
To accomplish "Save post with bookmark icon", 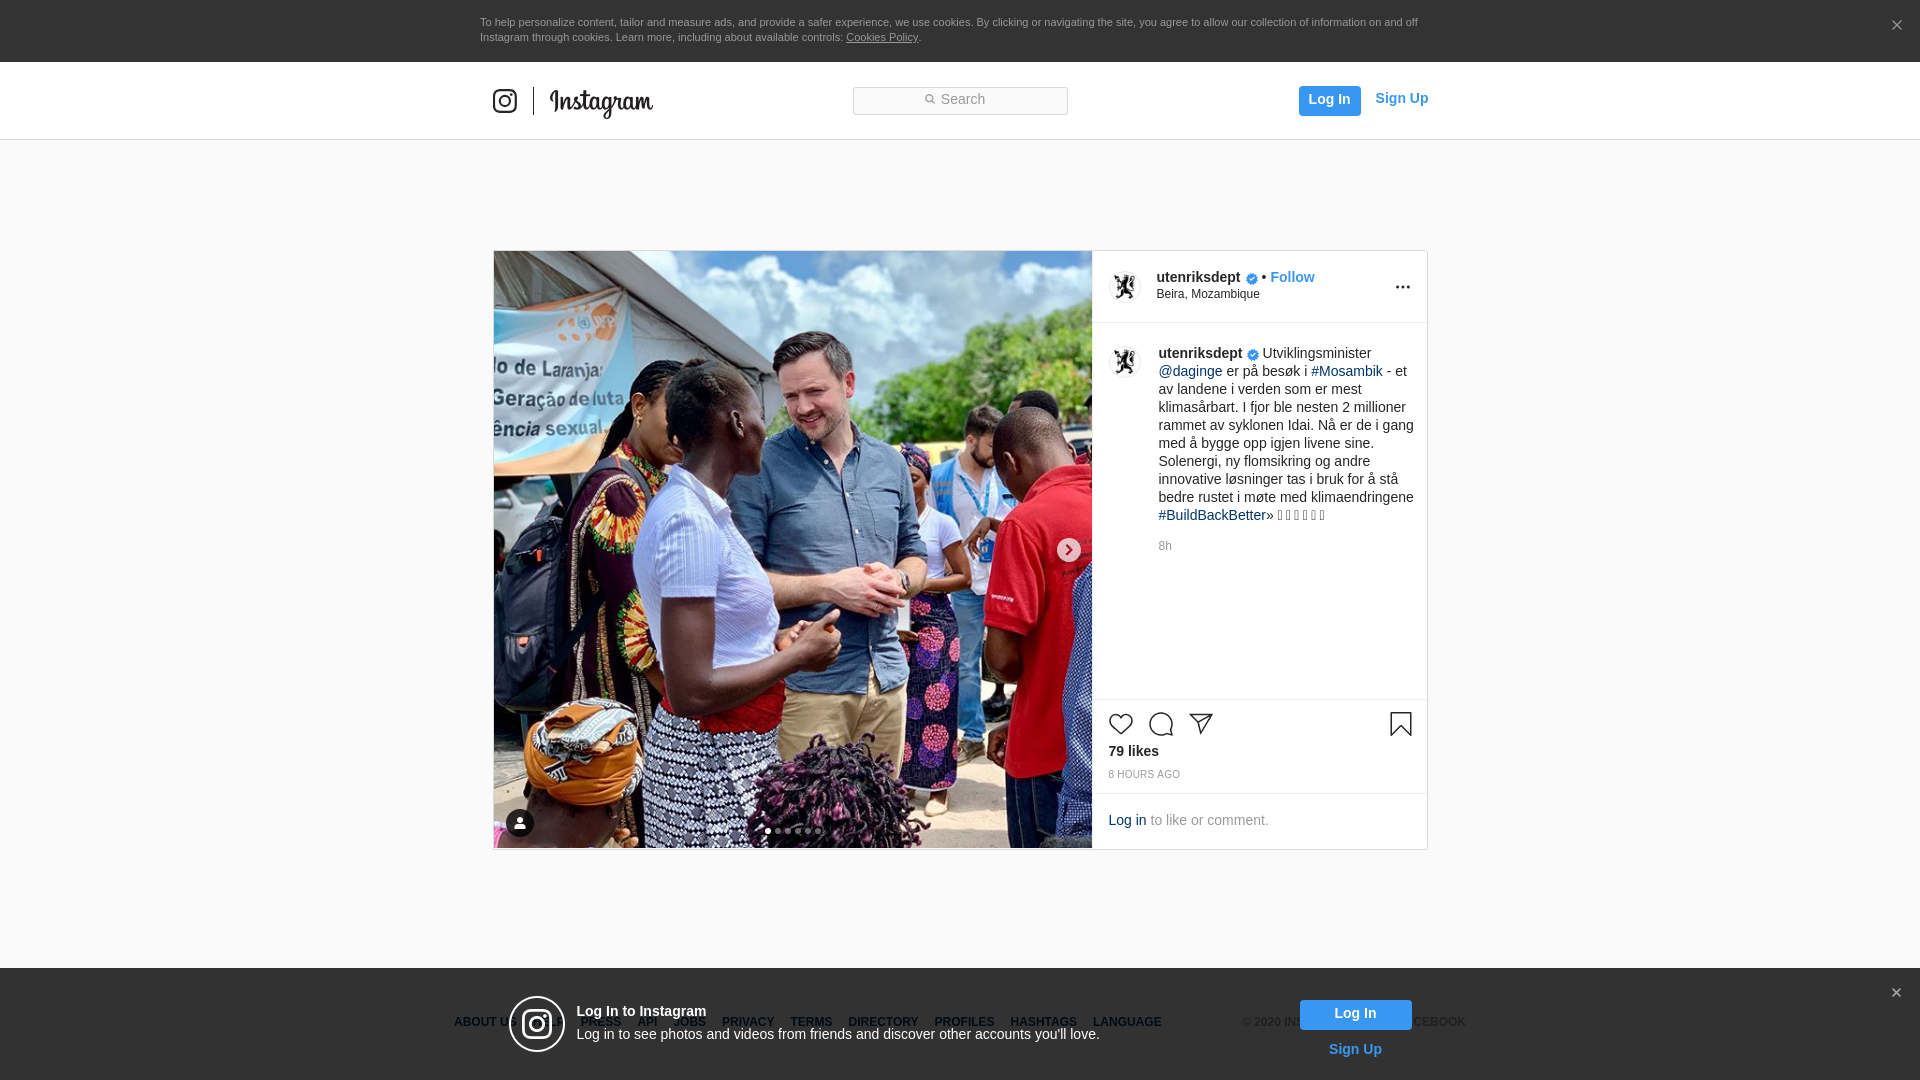I will tap(1401, 723).
